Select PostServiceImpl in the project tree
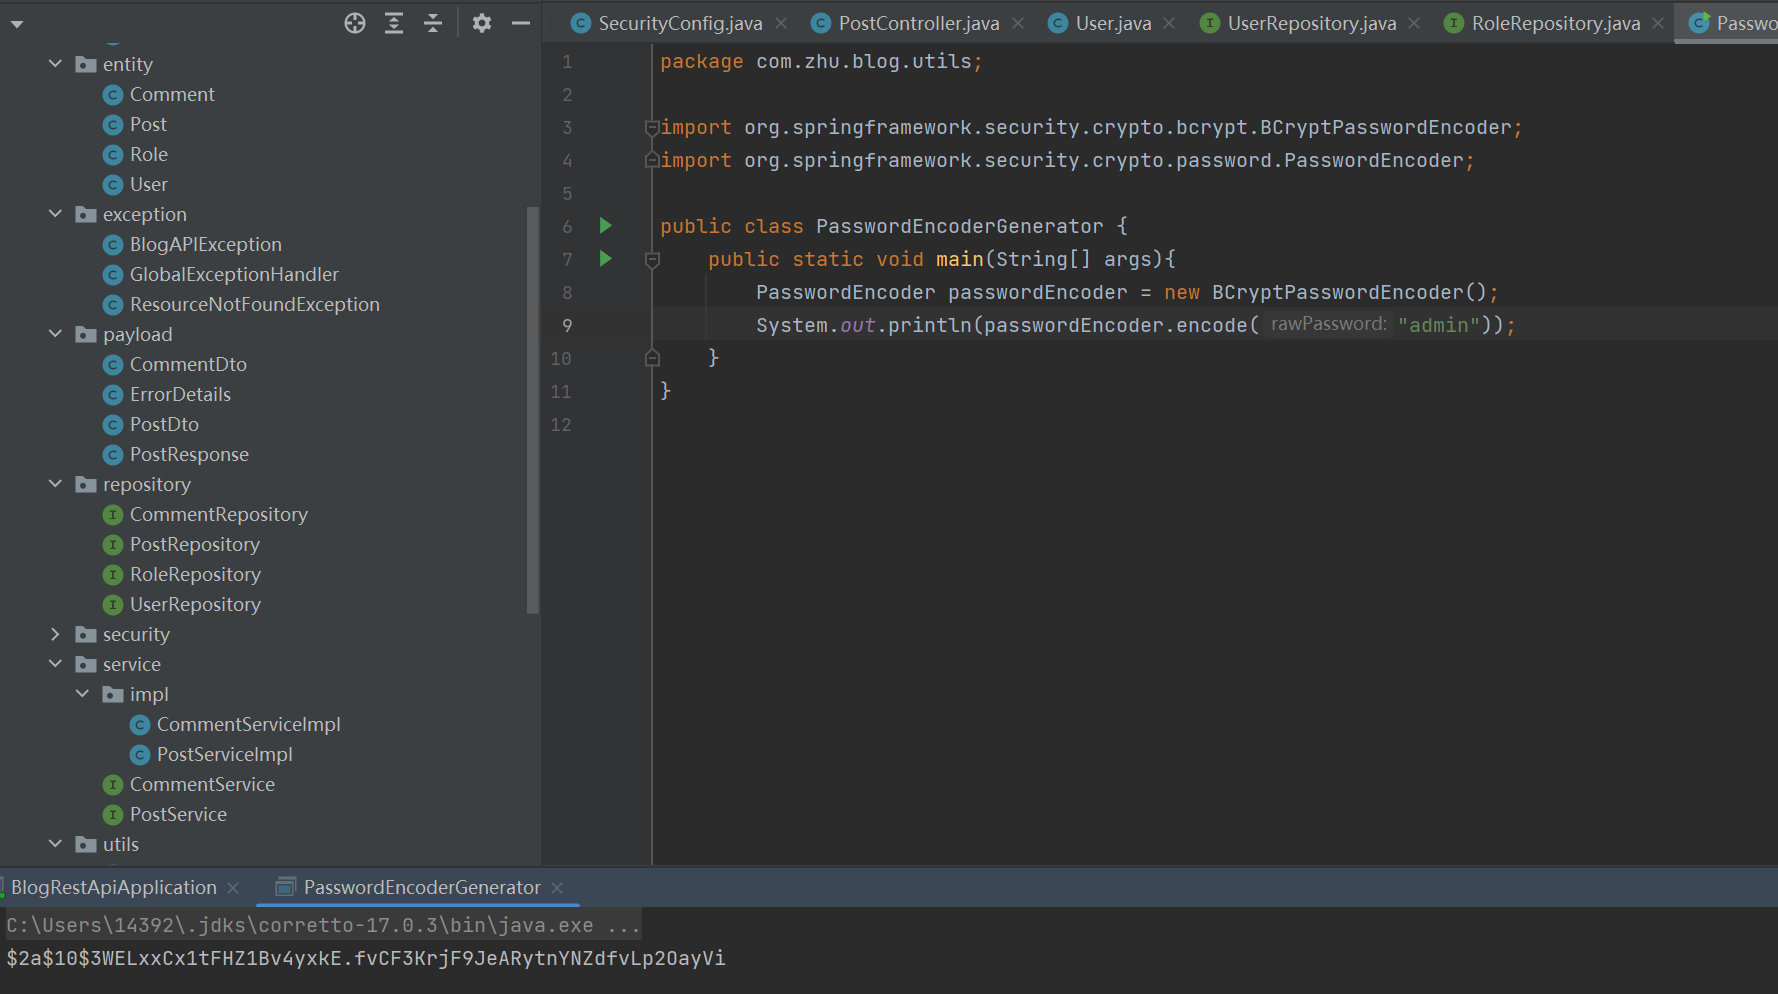 click(x=225, y=754)
